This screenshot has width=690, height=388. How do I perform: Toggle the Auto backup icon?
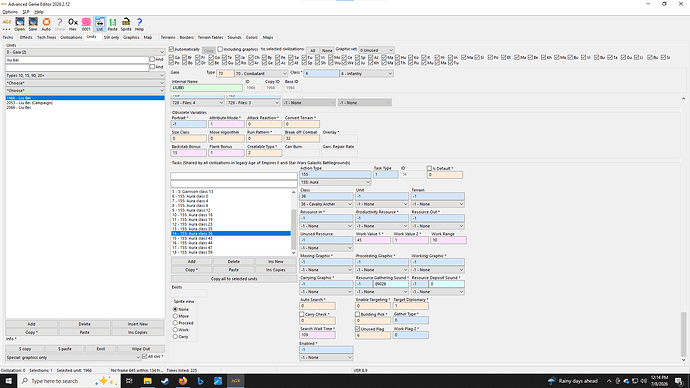(46, 24)
